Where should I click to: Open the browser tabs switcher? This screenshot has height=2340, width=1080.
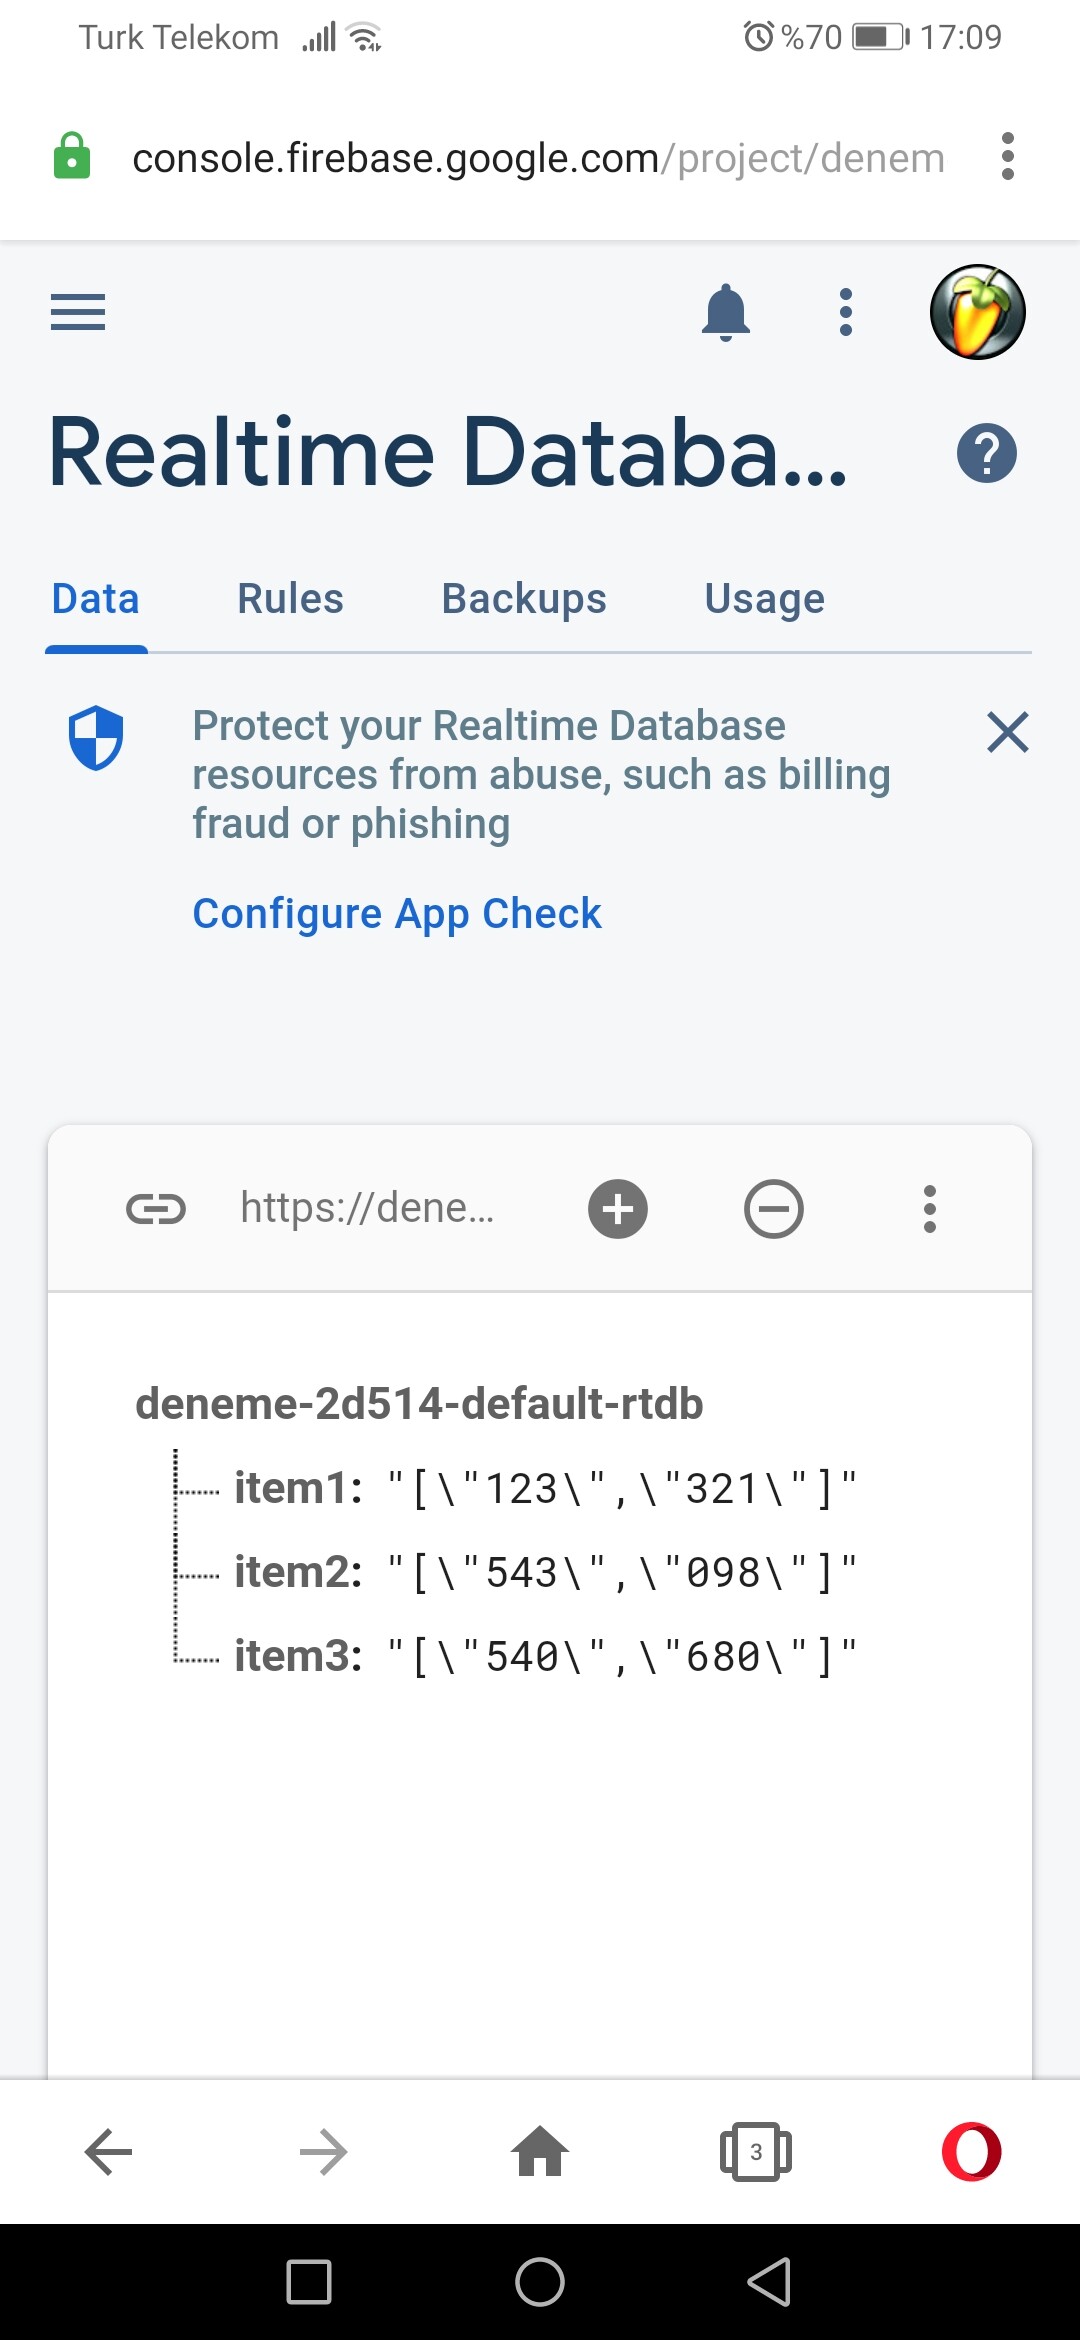pyautogui.click(x=756, y=2152)
